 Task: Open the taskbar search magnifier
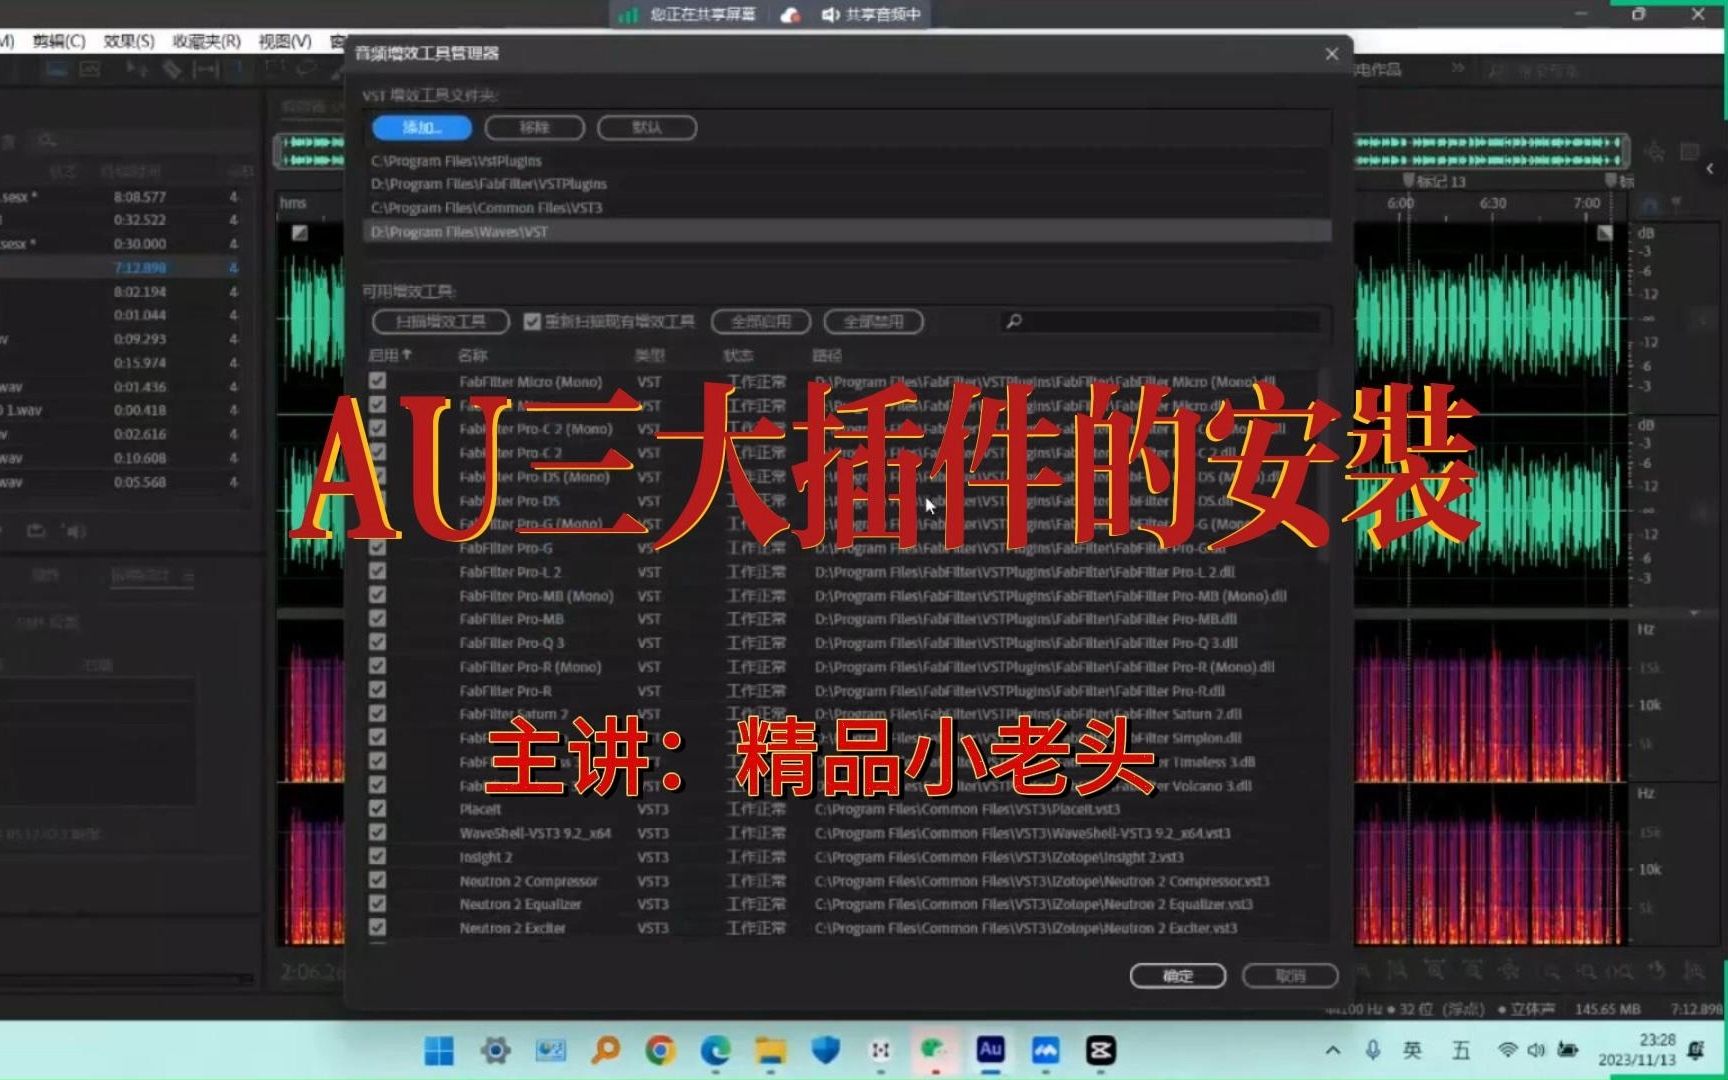pos(605,1050)
